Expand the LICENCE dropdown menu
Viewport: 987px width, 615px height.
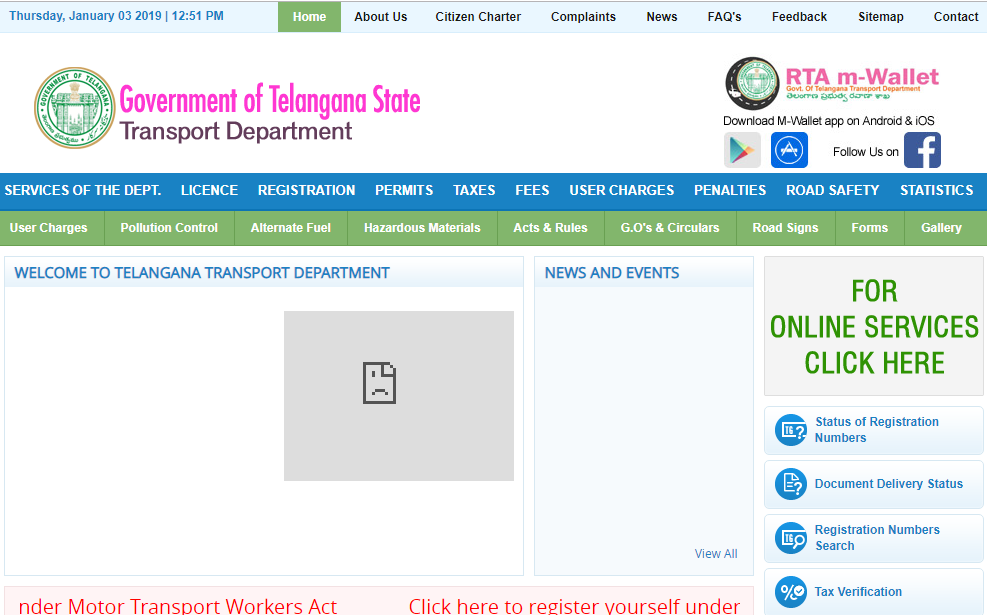208,191
